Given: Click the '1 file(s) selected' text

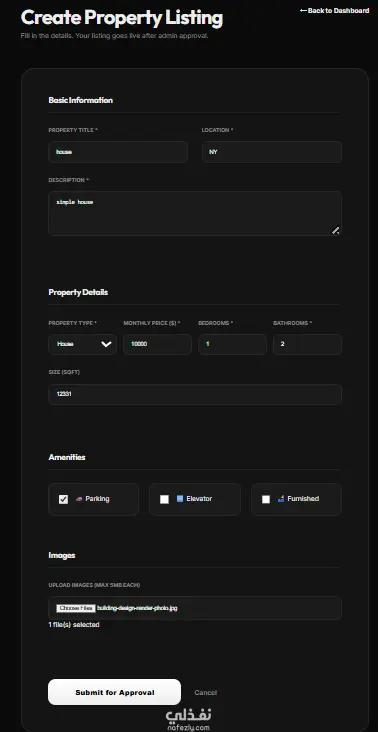Looking at the screenshot, I should (74, 625).
